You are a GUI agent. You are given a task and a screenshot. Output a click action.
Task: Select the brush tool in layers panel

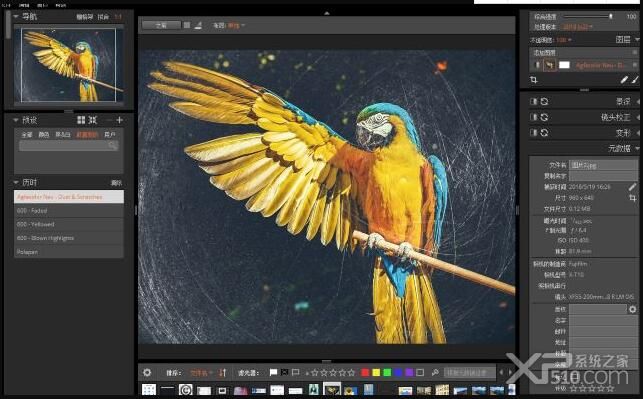click(x=635, y=80)
